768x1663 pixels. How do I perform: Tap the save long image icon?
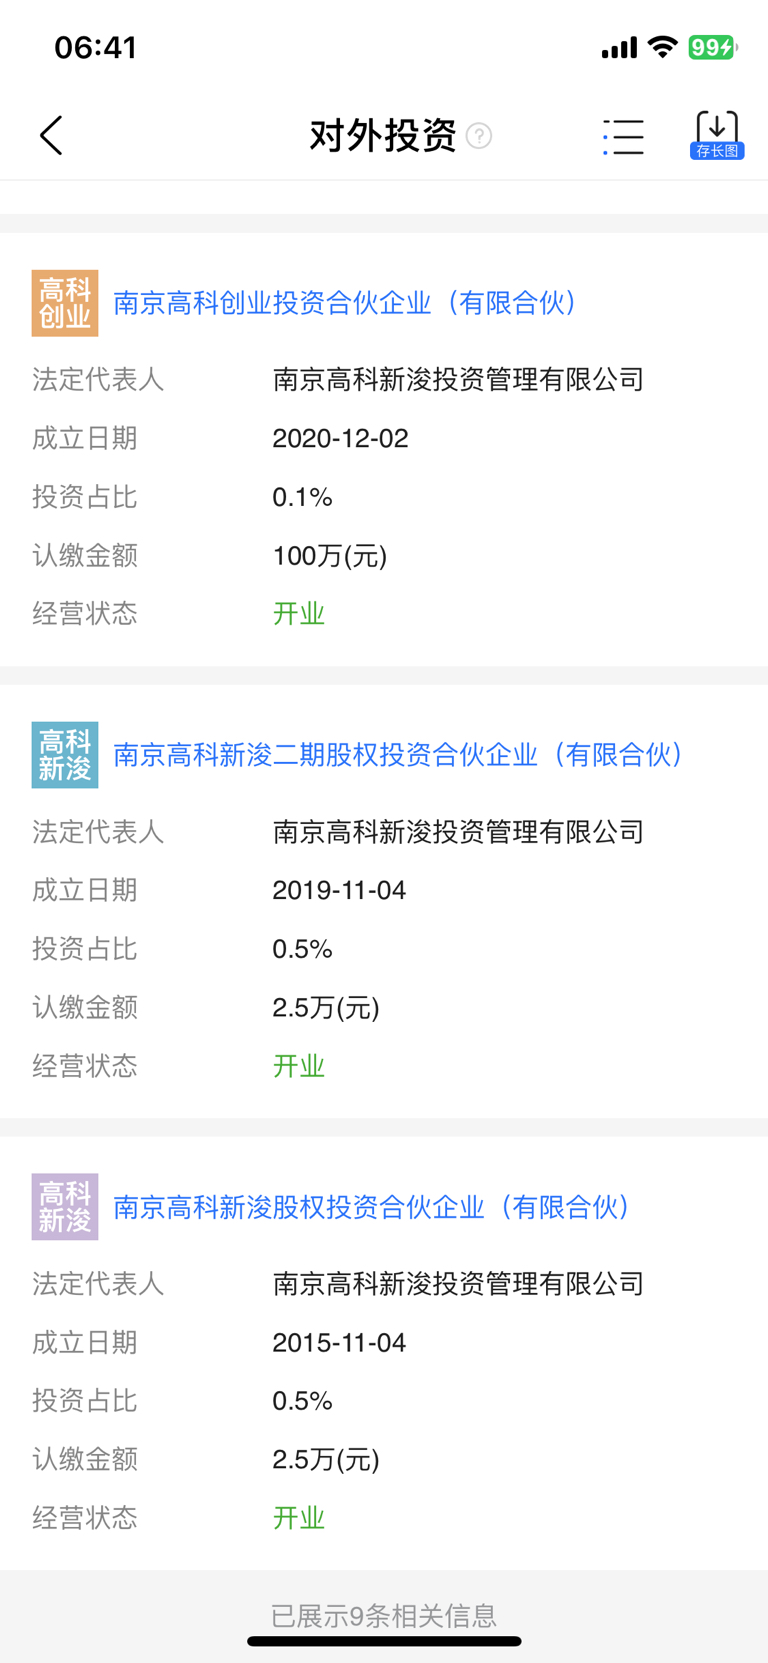click(717, 135)
